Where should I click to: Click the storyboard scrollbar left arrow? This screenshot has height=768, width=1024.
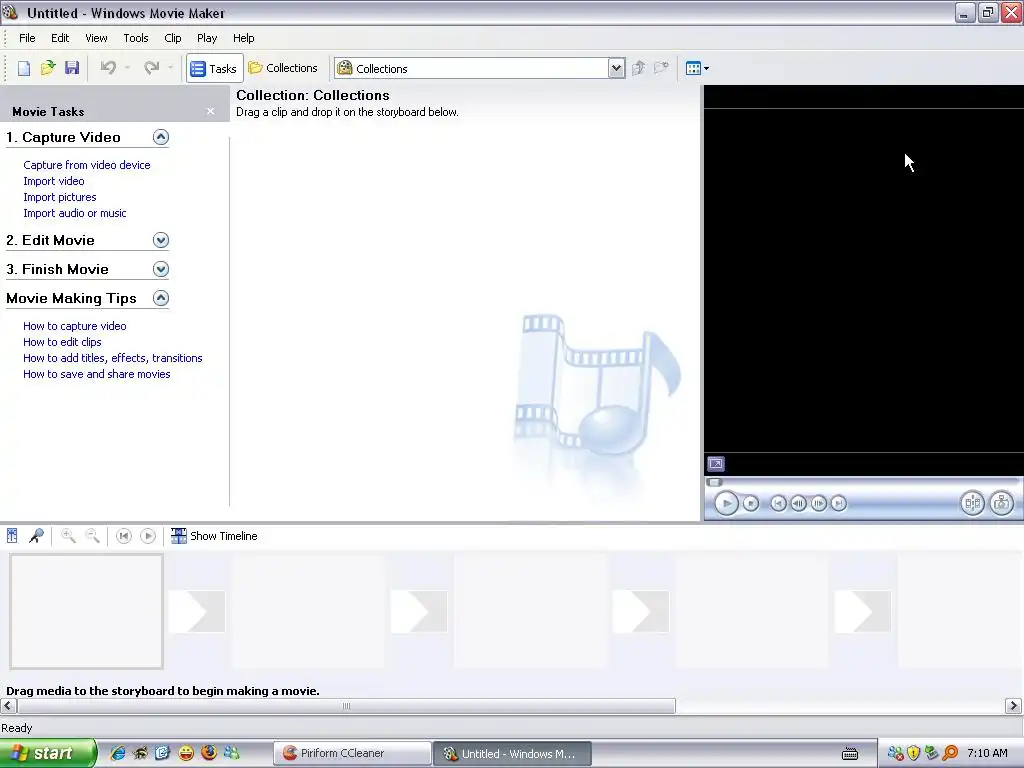coord(8,706)
